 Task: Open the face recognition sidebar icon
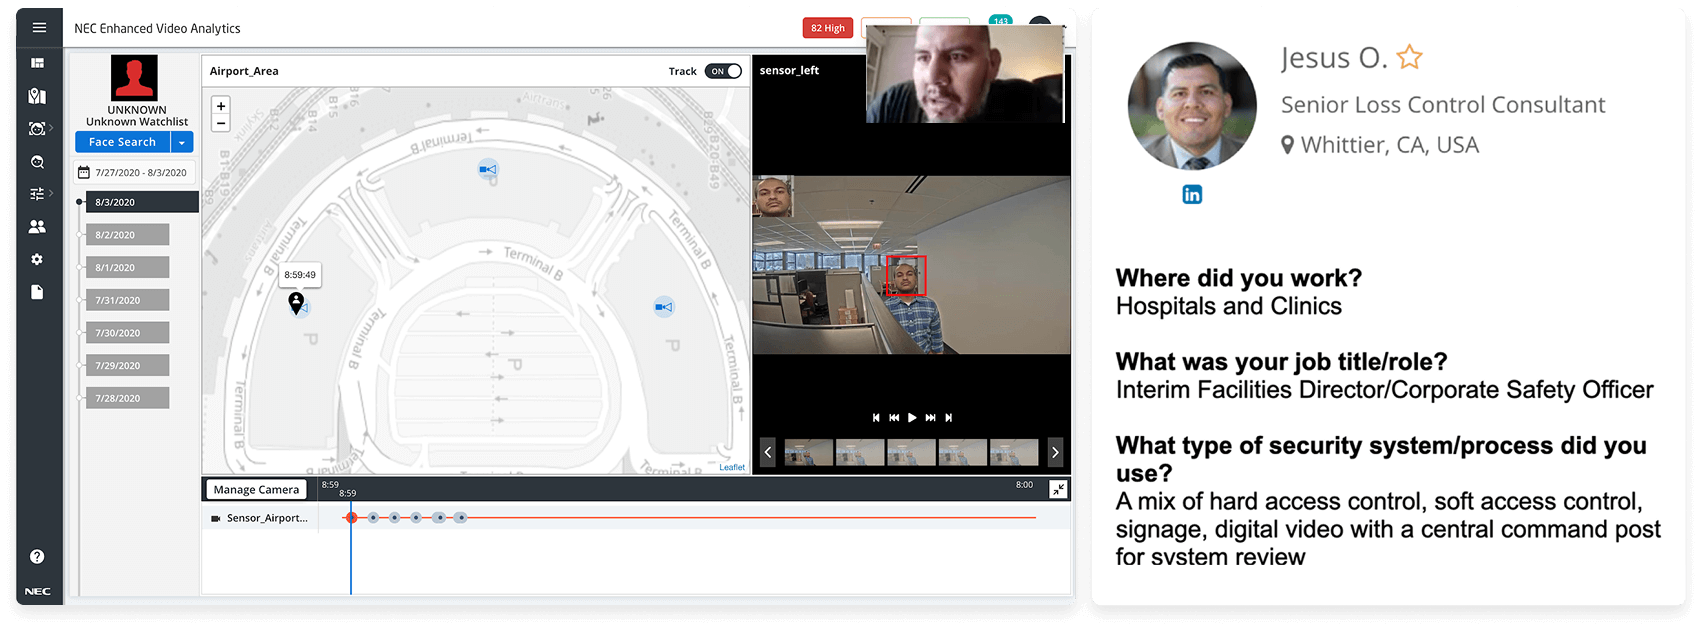(38, 129)
